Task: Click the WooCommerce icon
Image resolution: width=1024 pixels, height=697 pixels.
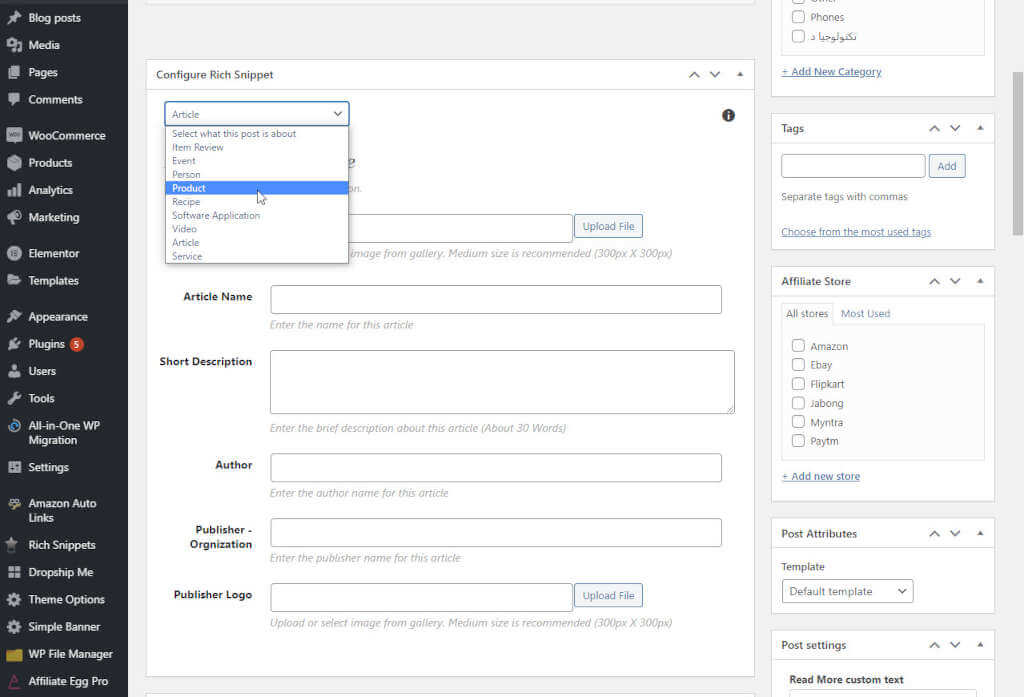Action: [14, 135]
